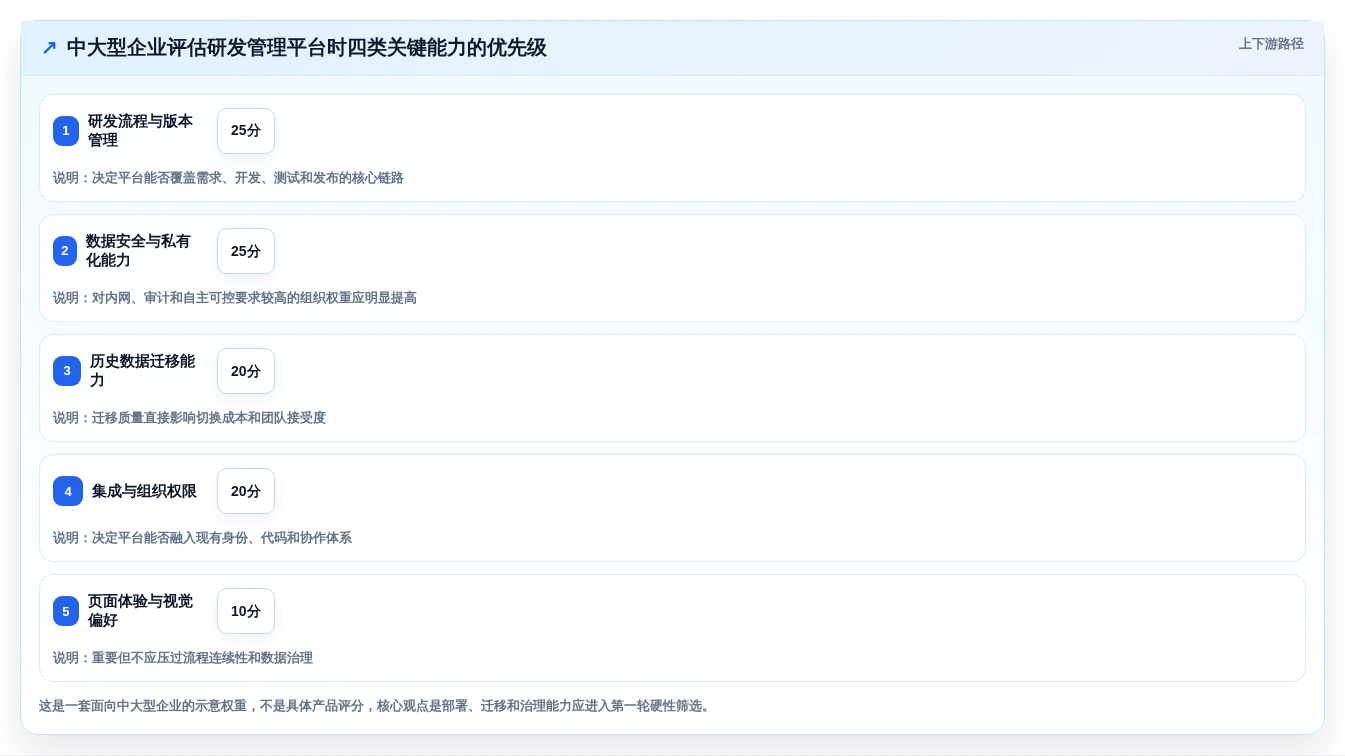Click the footer note starting with 这是一套面向中大型企业
1345x756 pixels.
tap(376, 706)
